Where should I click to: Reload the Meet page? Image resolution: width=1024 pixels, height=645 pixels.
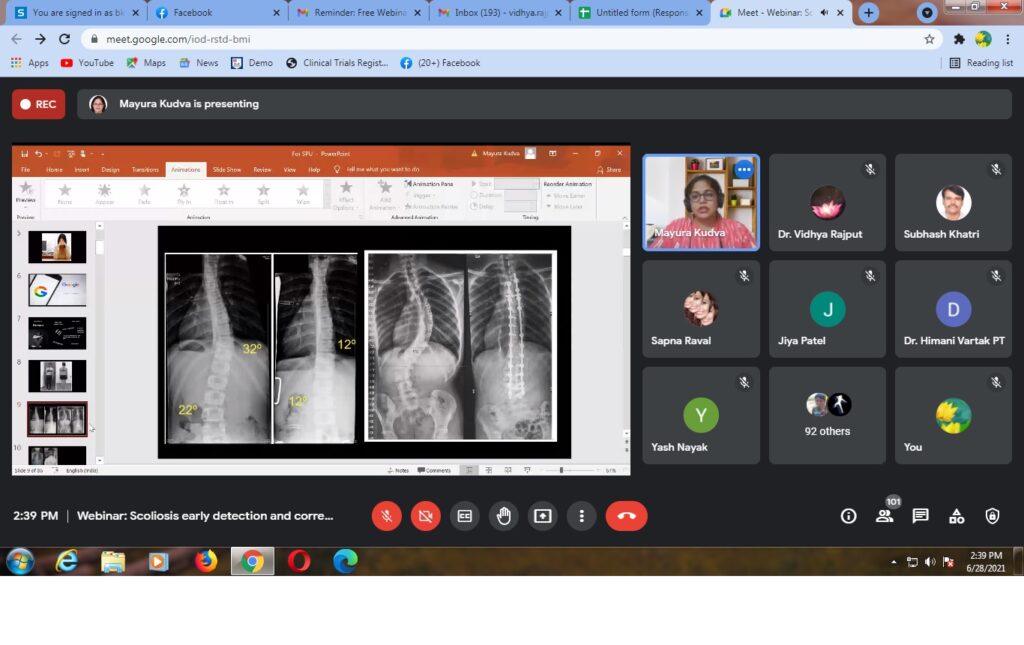point(64,39)
